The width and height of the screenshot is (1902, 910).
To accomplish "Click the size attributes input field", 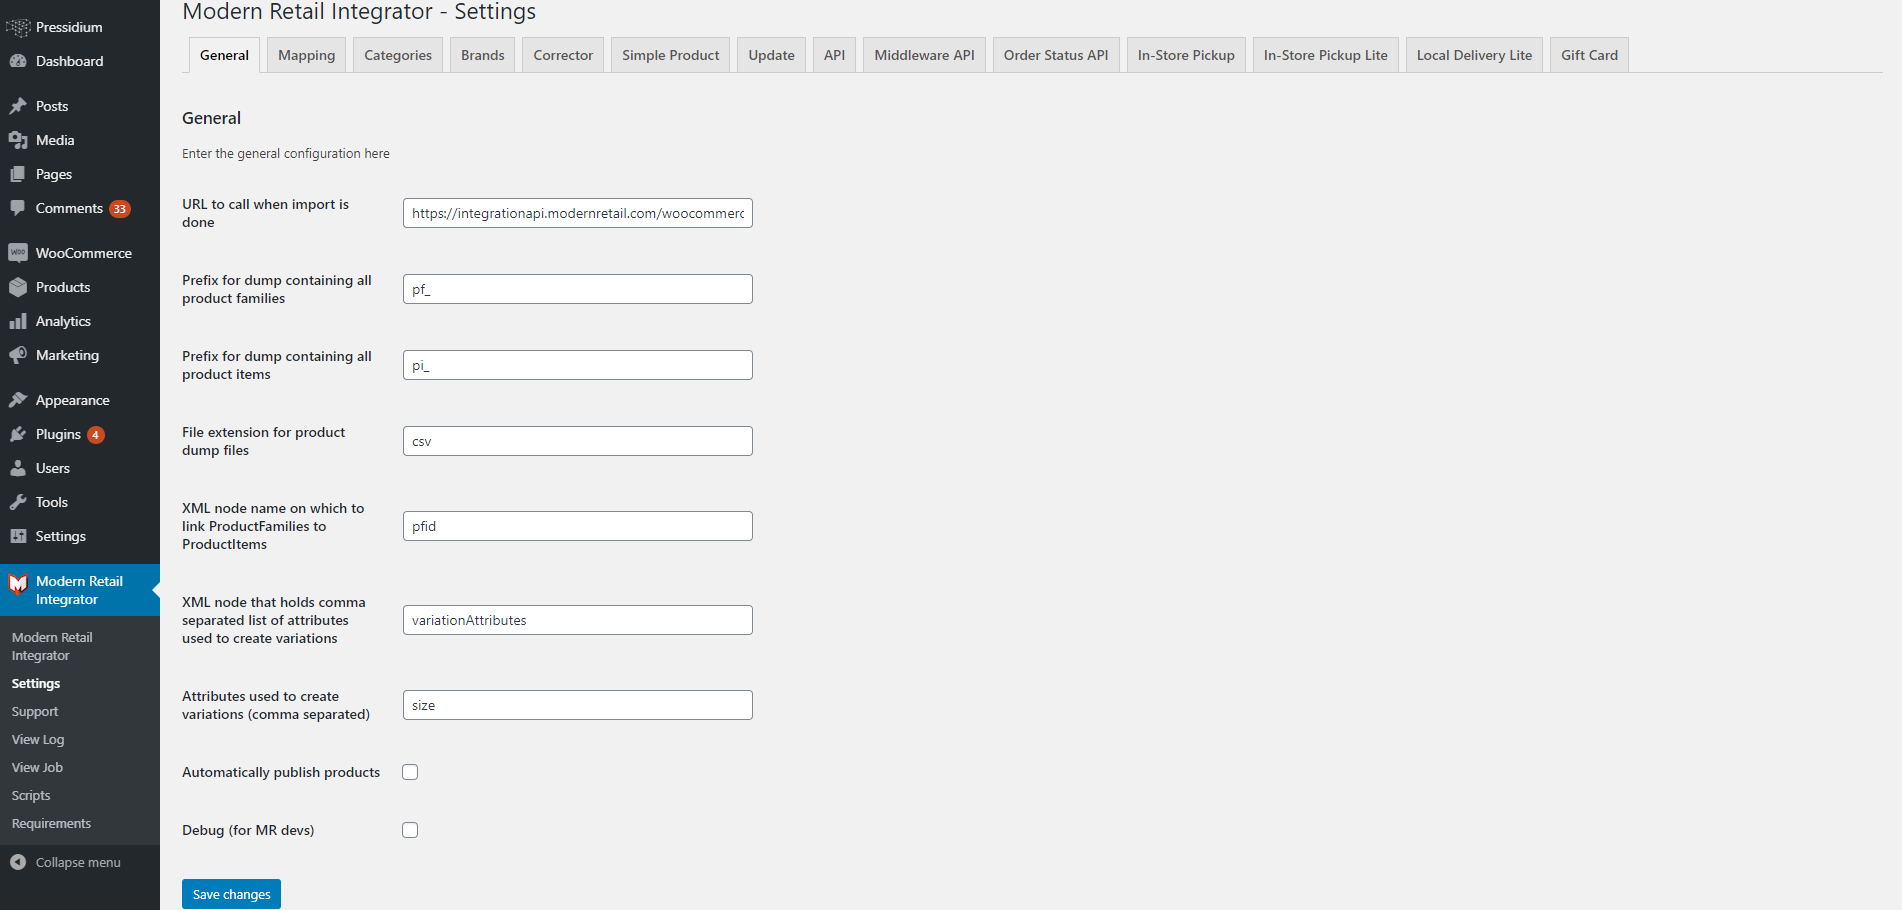I will (x=578, y=705).
